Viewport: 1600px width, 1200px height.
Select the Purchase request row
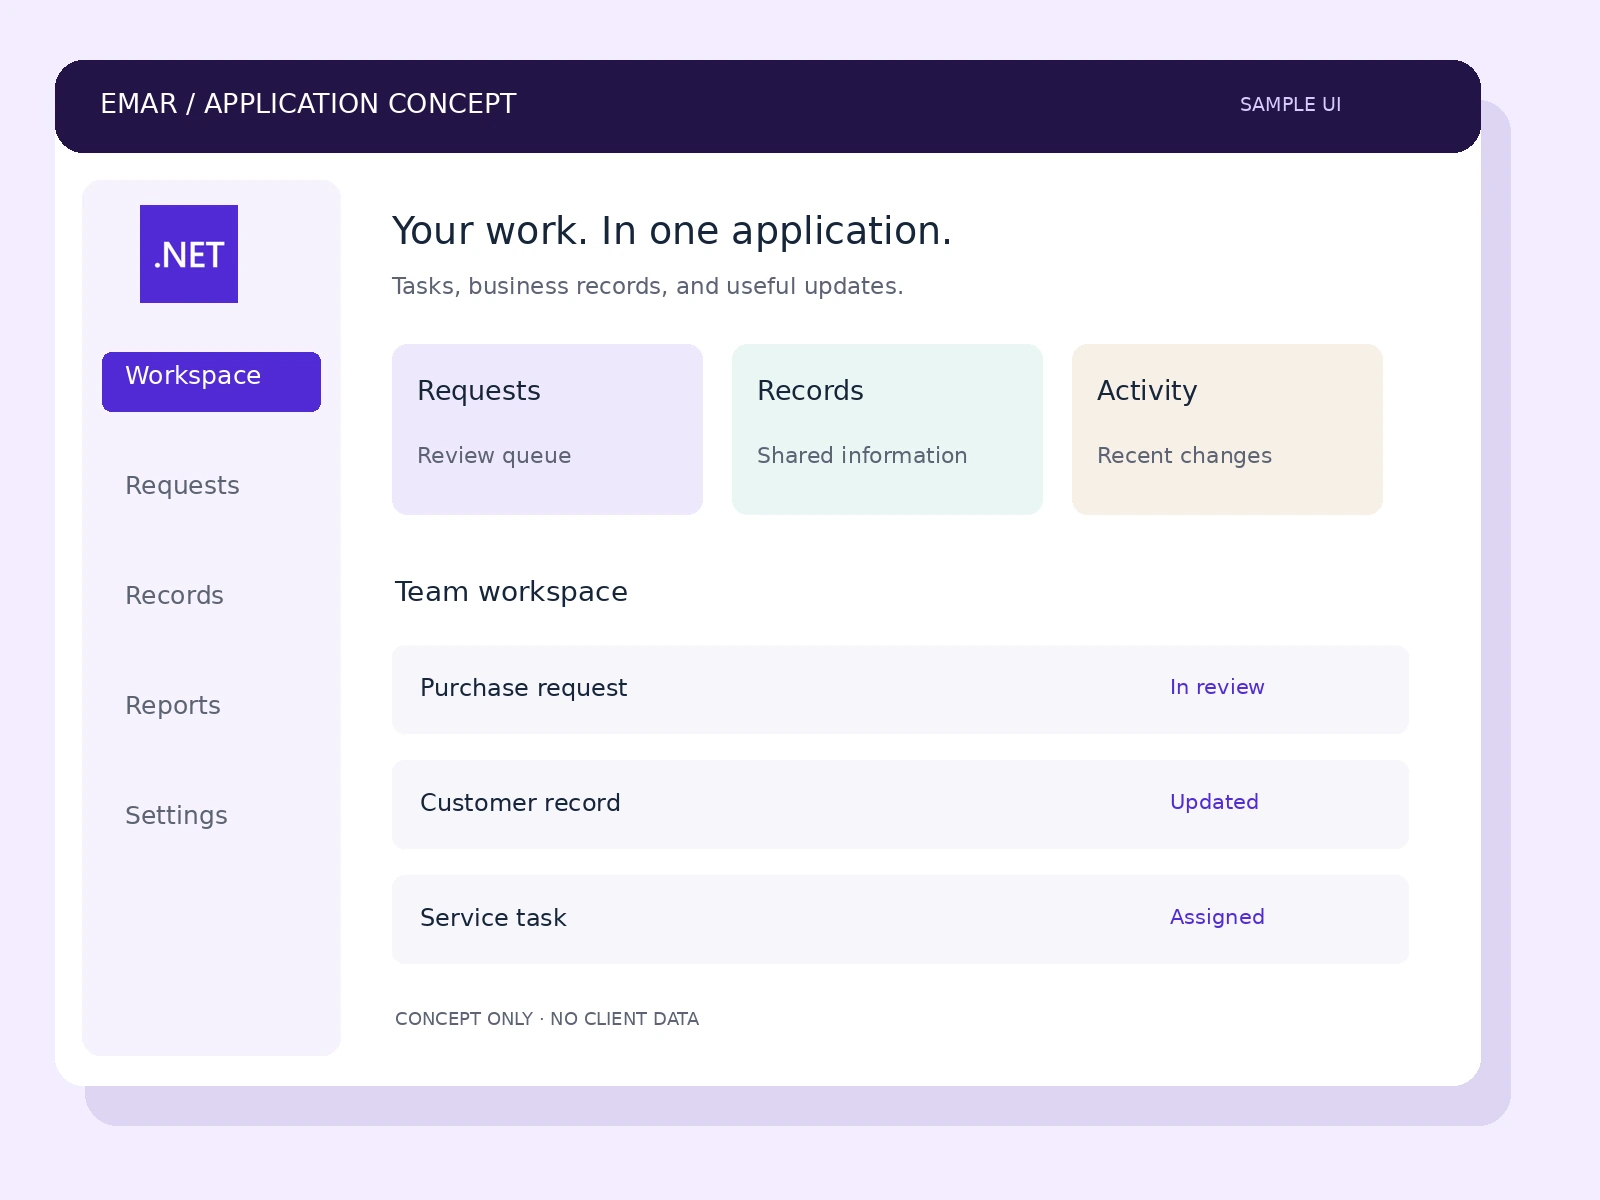pos(900,689)
